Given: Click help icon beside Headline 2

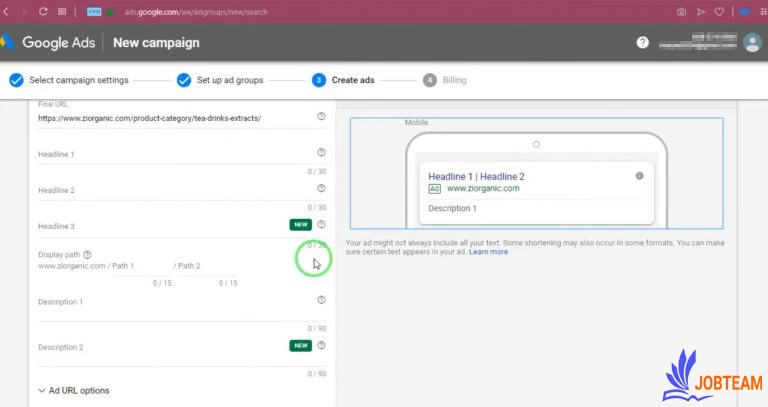Looking at the screenshot, I should click(x=321, y=188).
